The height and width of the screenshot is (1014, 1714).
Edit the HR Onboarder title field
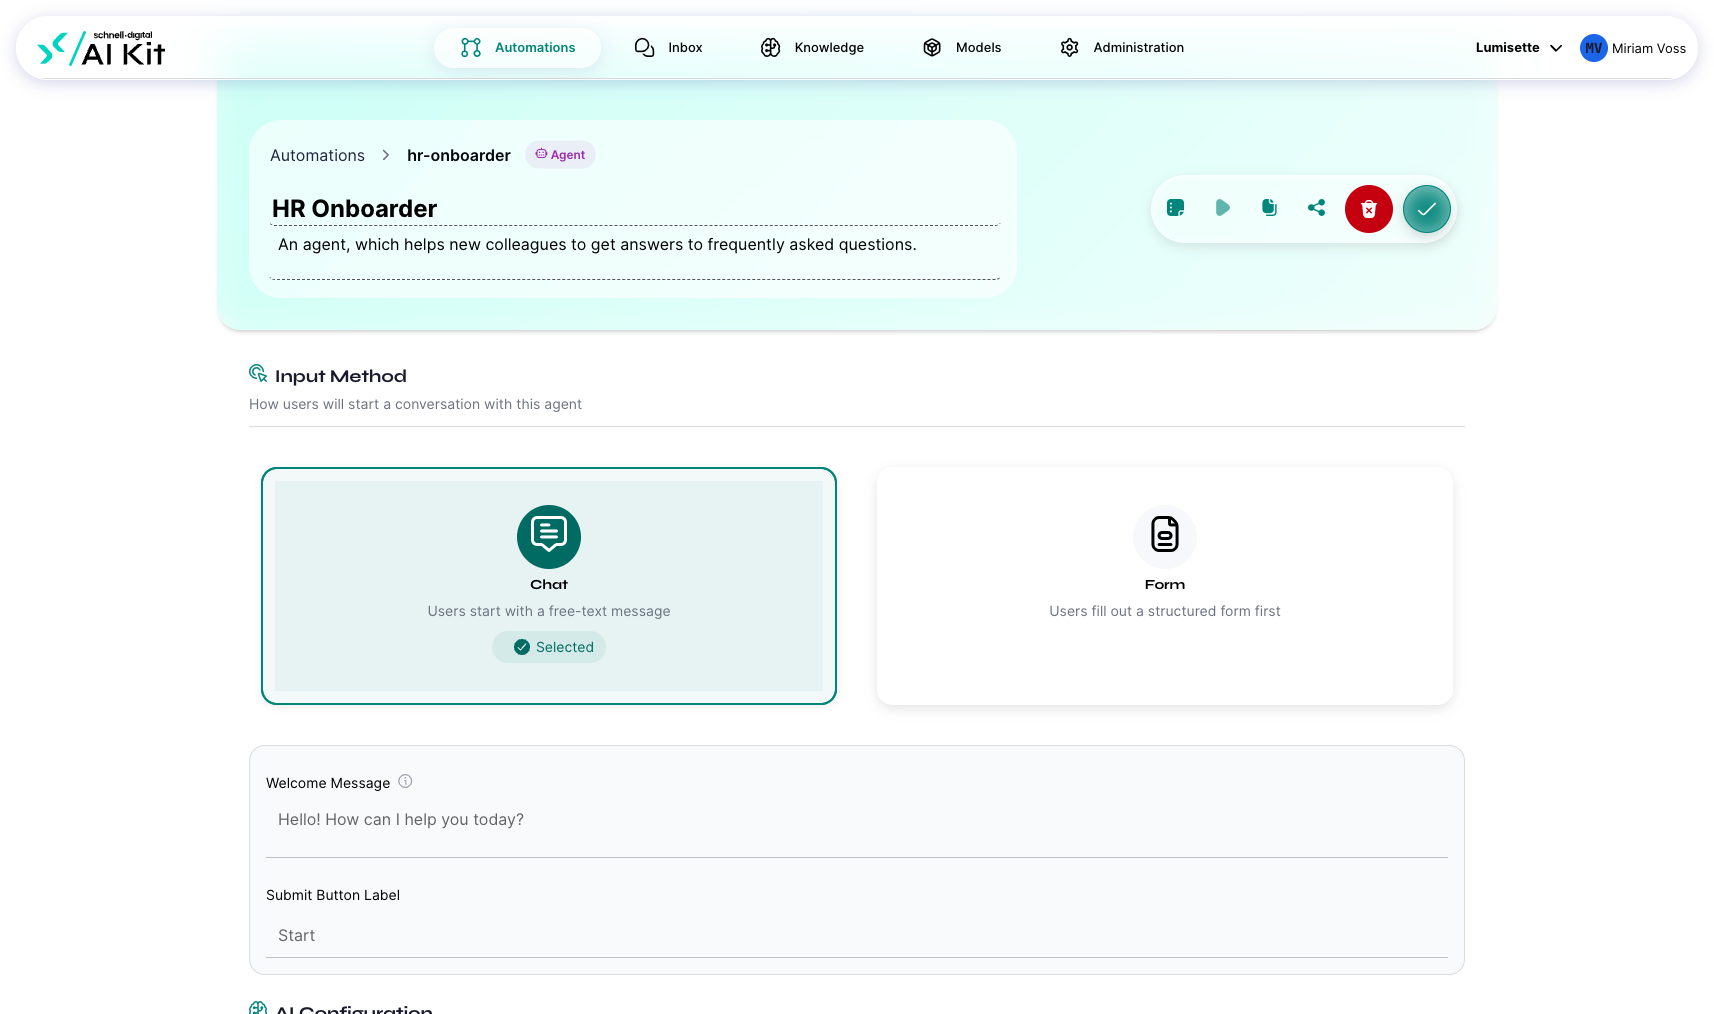(635, 209)
